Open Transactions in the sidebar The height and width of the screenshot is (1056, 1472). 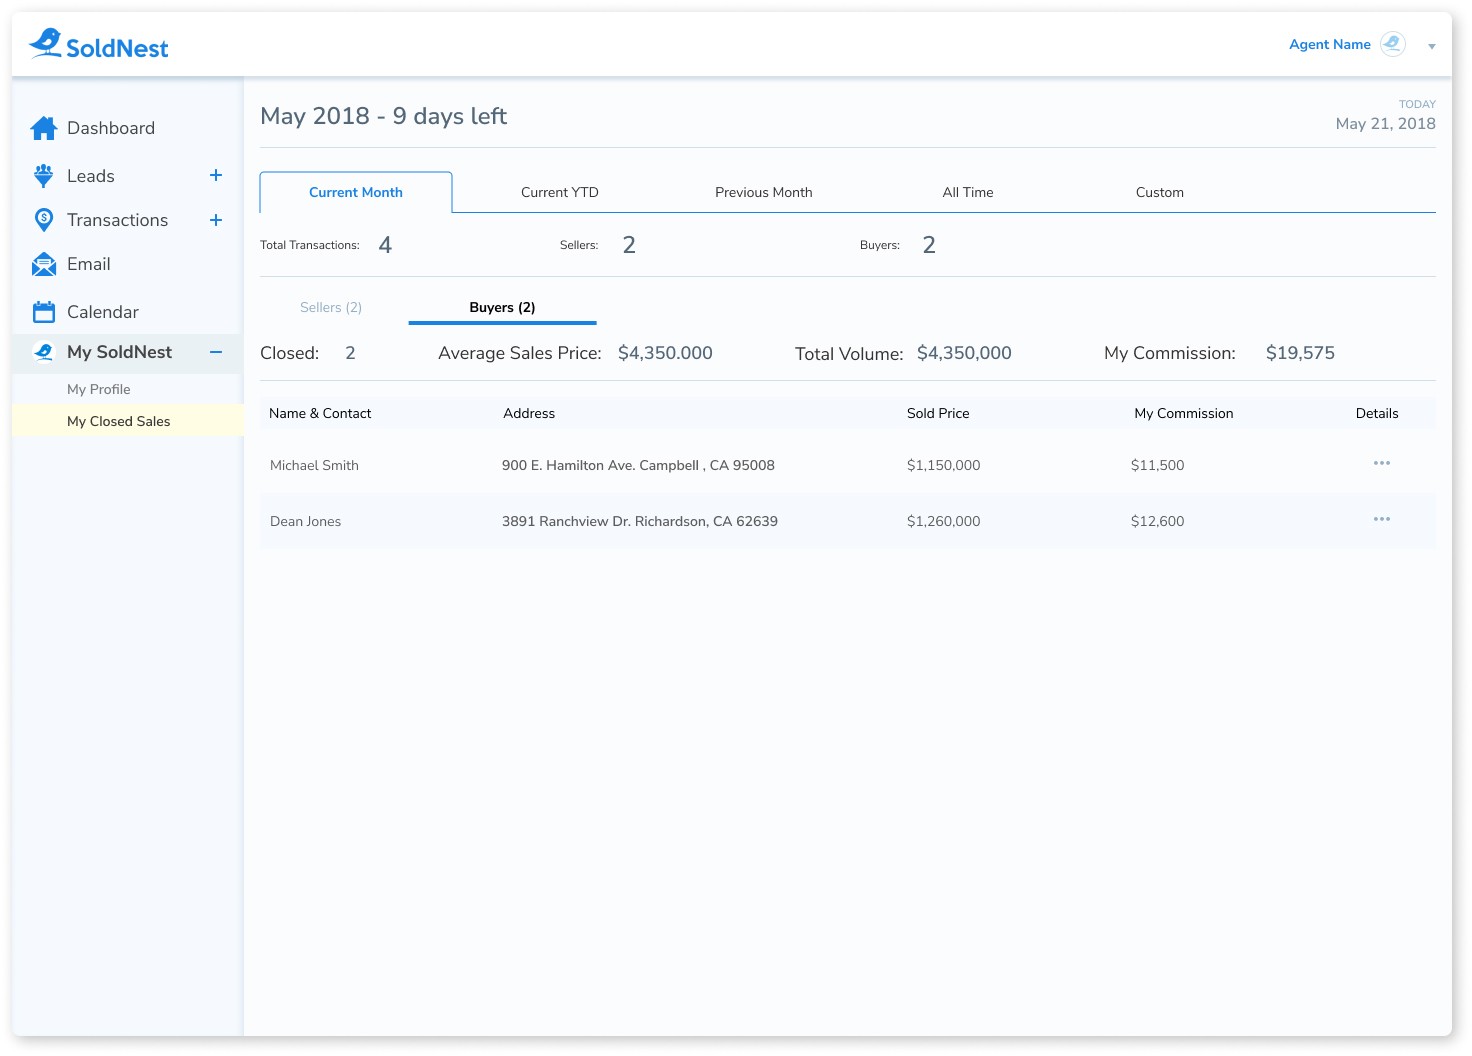pyautogui.click(x=118, y=220)
